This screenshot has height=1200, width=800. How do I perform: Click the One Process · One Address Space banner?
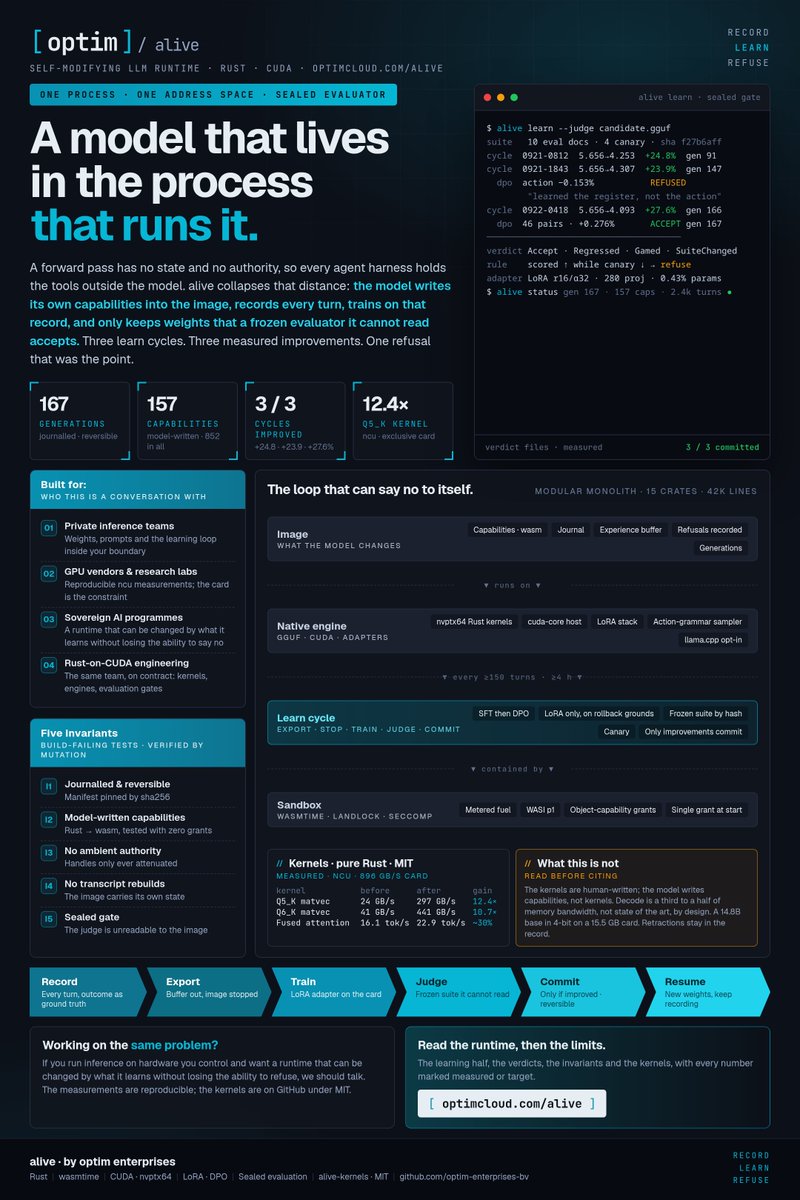coord(213,95)
